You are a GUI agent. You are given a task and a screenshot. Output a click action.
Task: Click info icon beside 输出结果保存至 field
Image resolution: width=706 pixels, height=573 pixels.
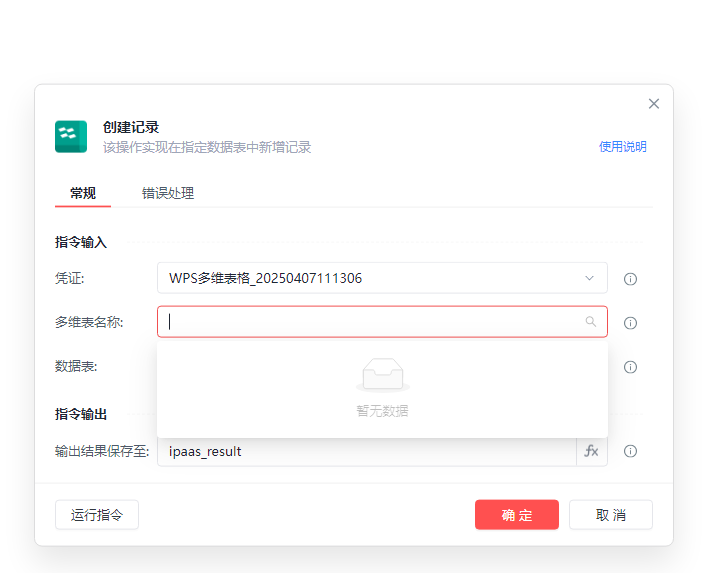click(x=630, y=451)
